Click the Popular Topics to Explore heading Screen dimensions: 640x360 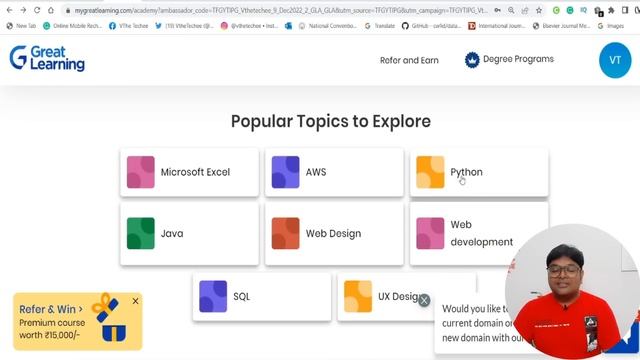(331, 121)
